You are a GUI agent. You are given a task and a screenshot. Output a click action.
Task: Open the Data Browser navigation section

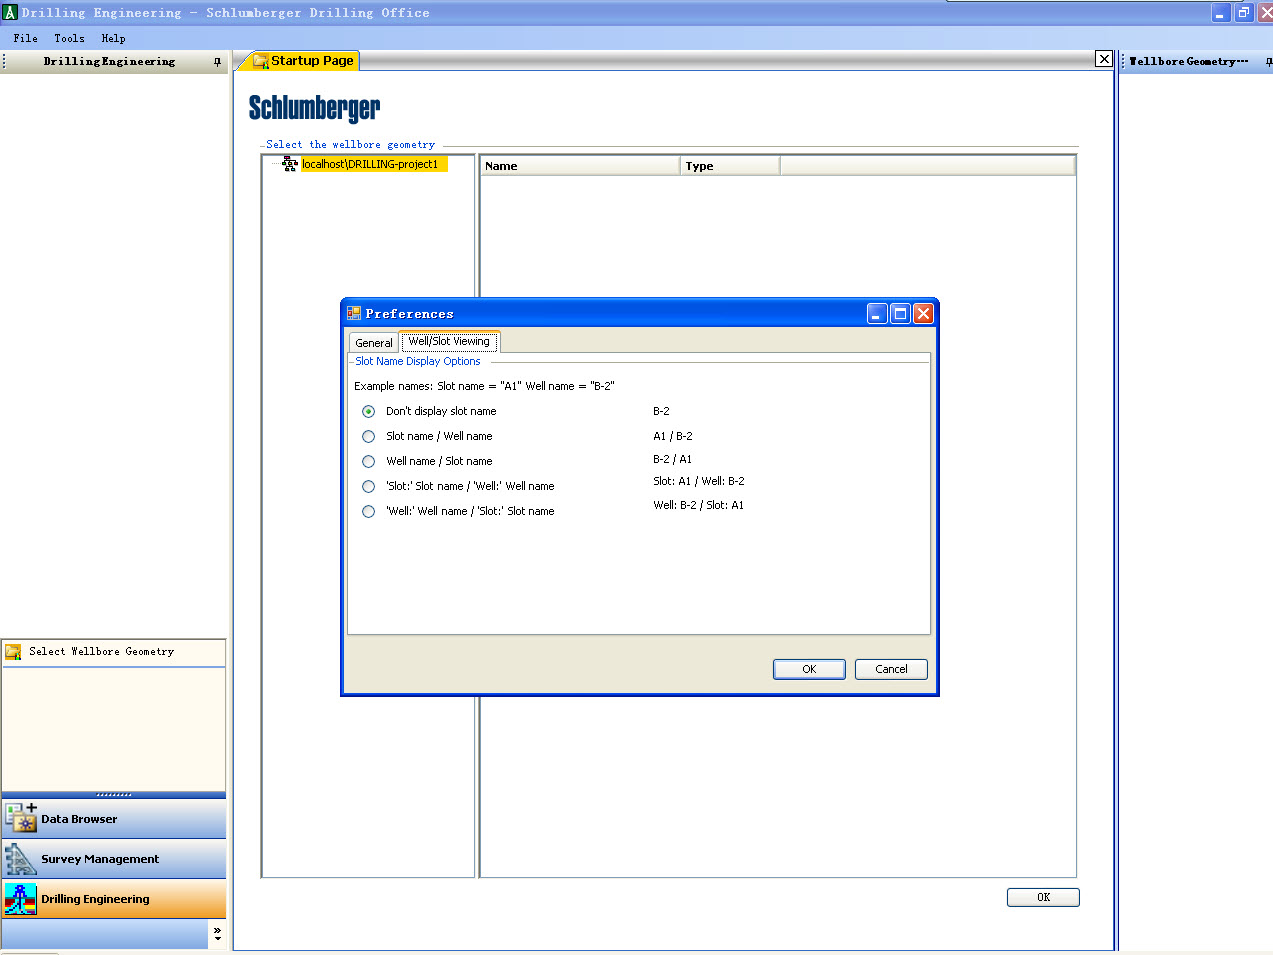tap(114, 819)
